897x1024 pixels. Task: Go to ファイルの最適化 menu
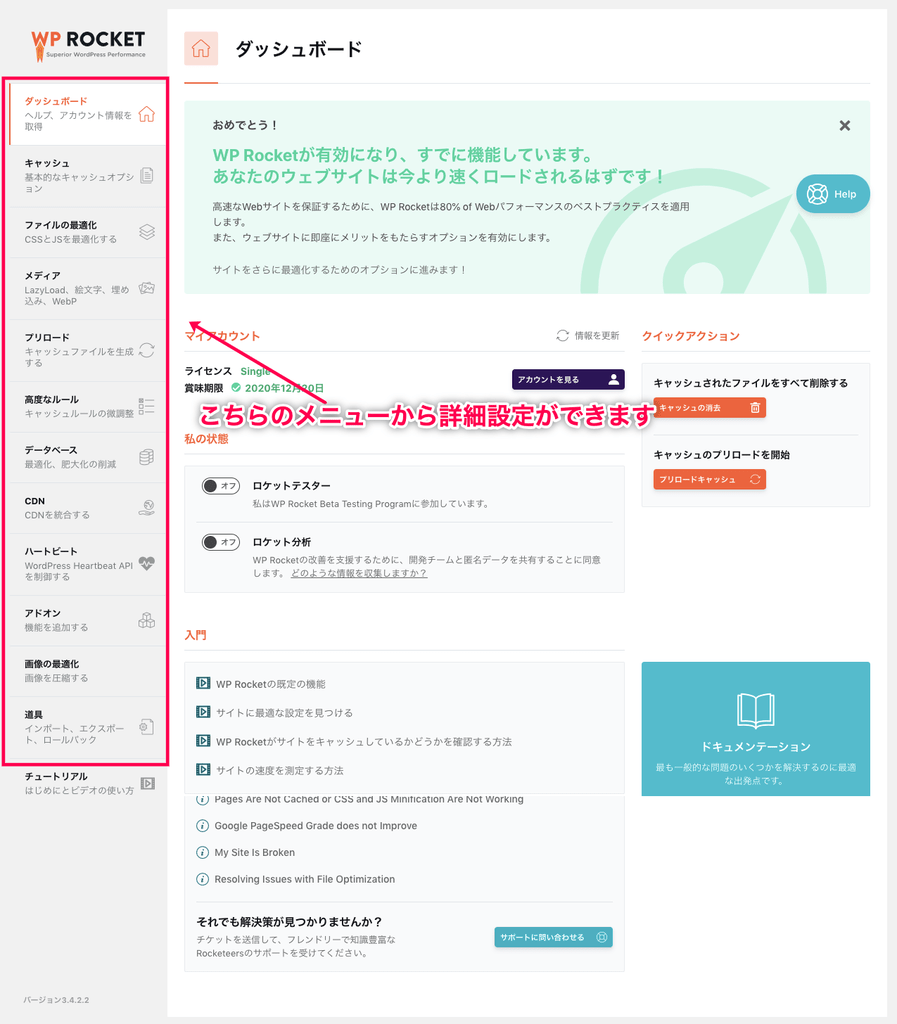87,232
